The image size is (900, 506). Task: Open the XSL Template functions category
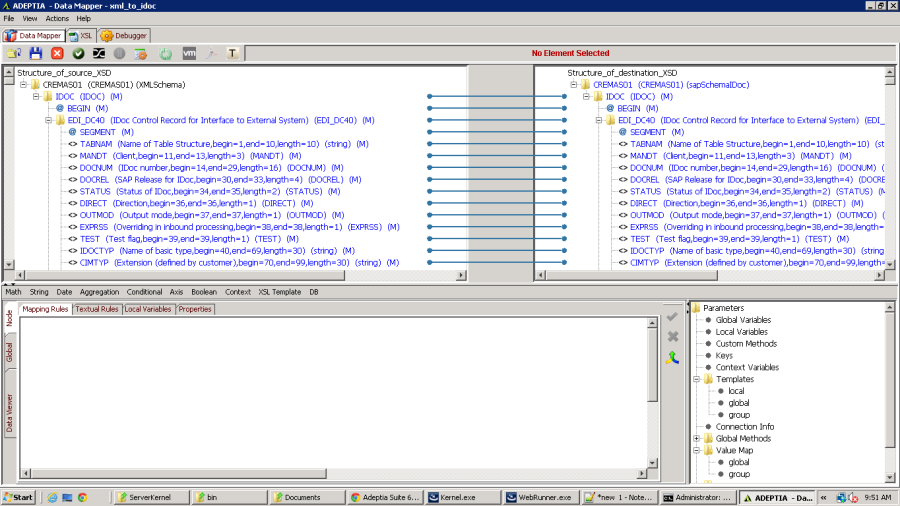[280, 292]
